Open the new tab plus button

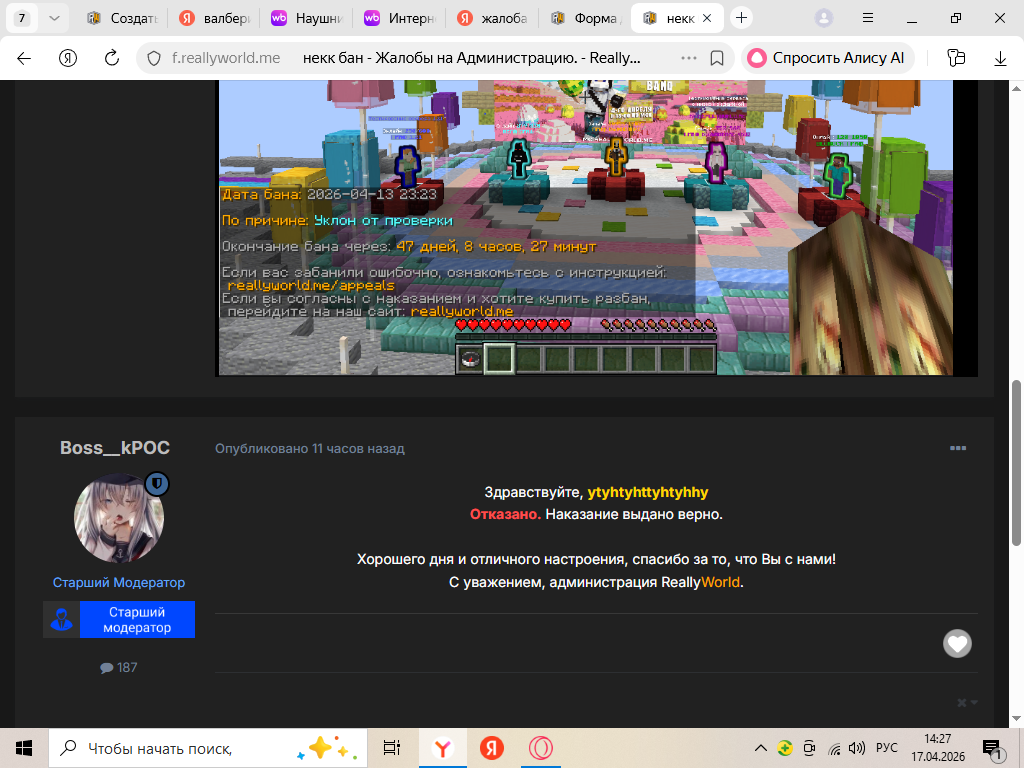click(741, 18)
